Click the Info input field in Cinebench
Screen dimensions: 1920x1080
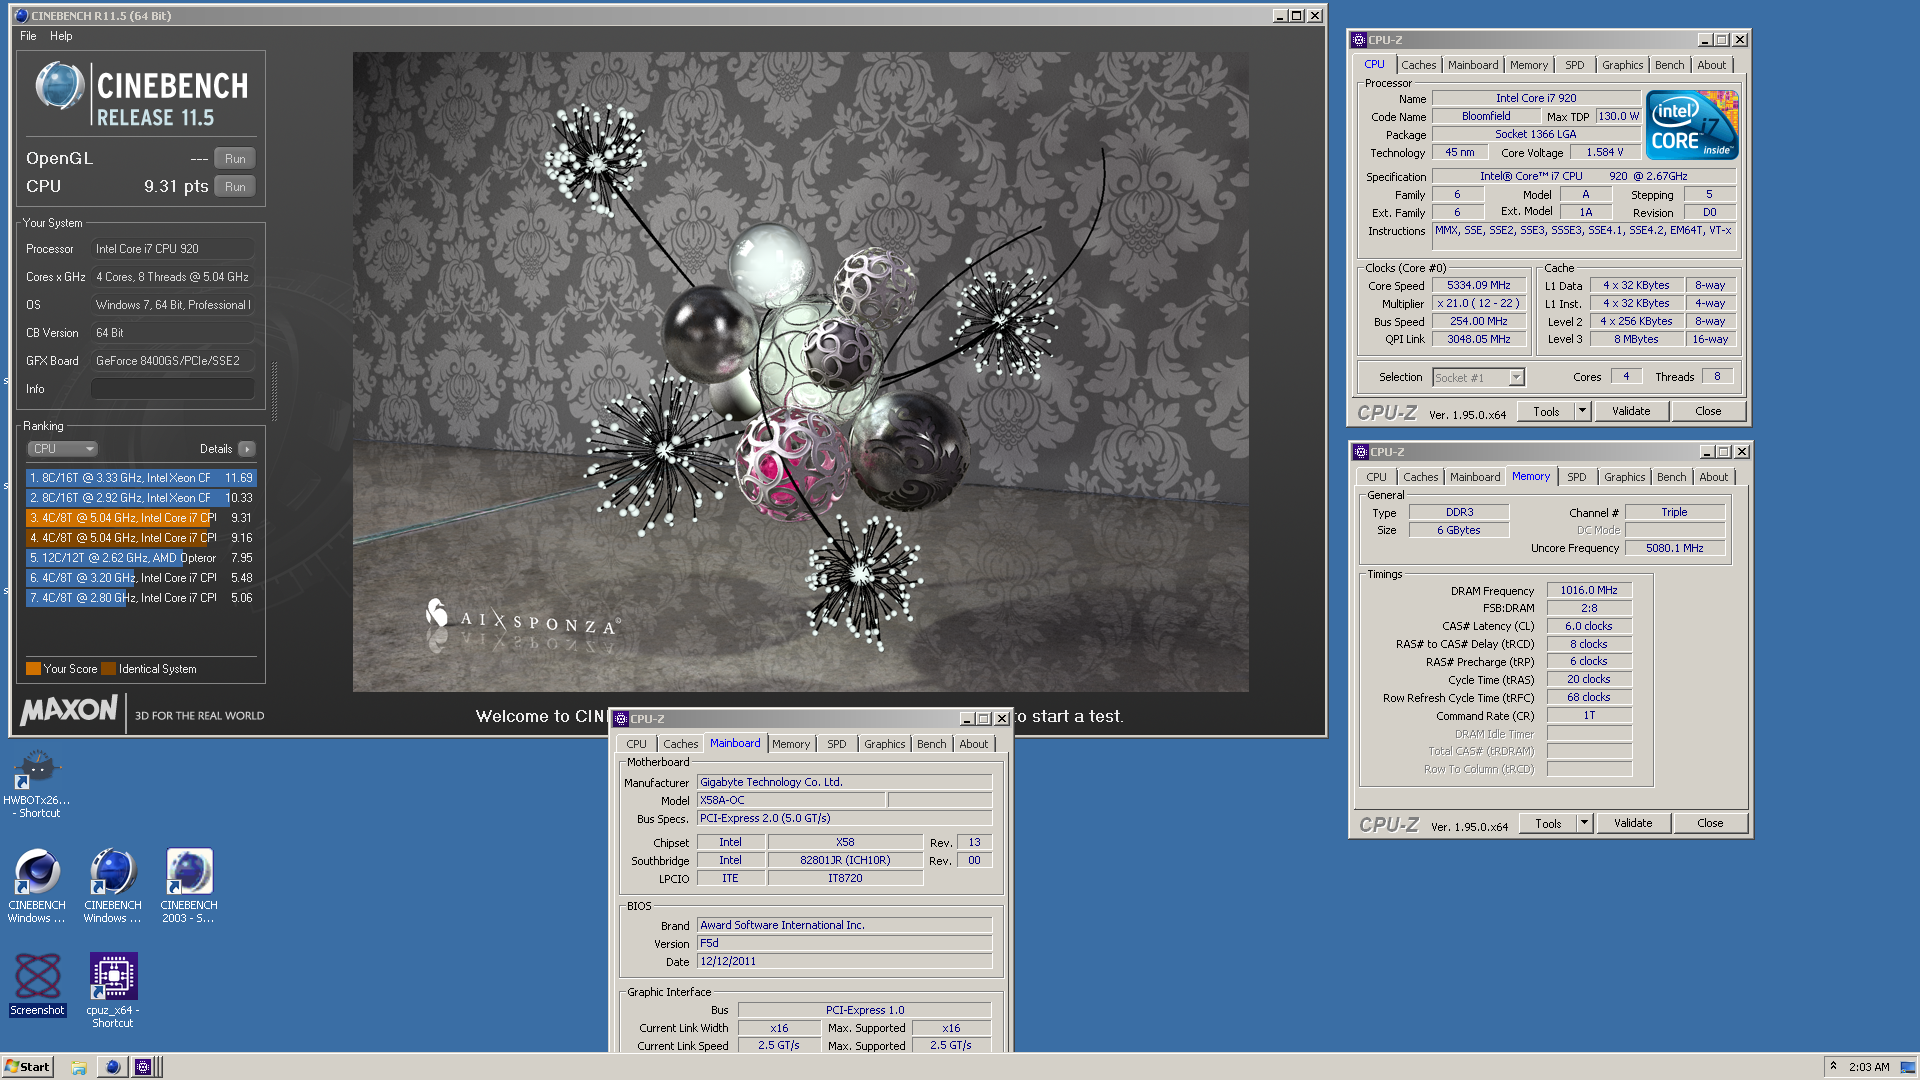[x=172, y=389]
